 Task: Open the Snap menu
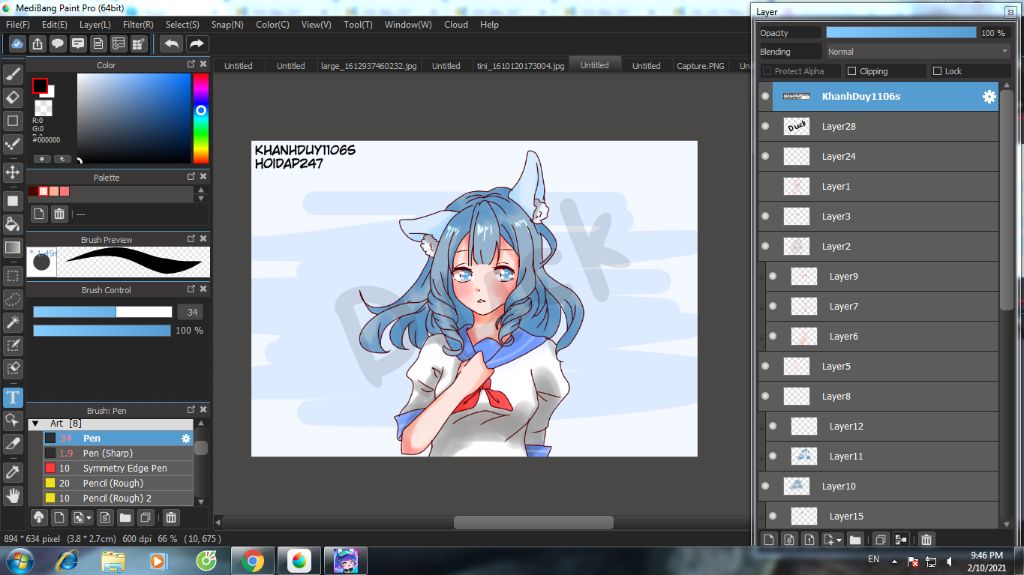pos(227,24)
